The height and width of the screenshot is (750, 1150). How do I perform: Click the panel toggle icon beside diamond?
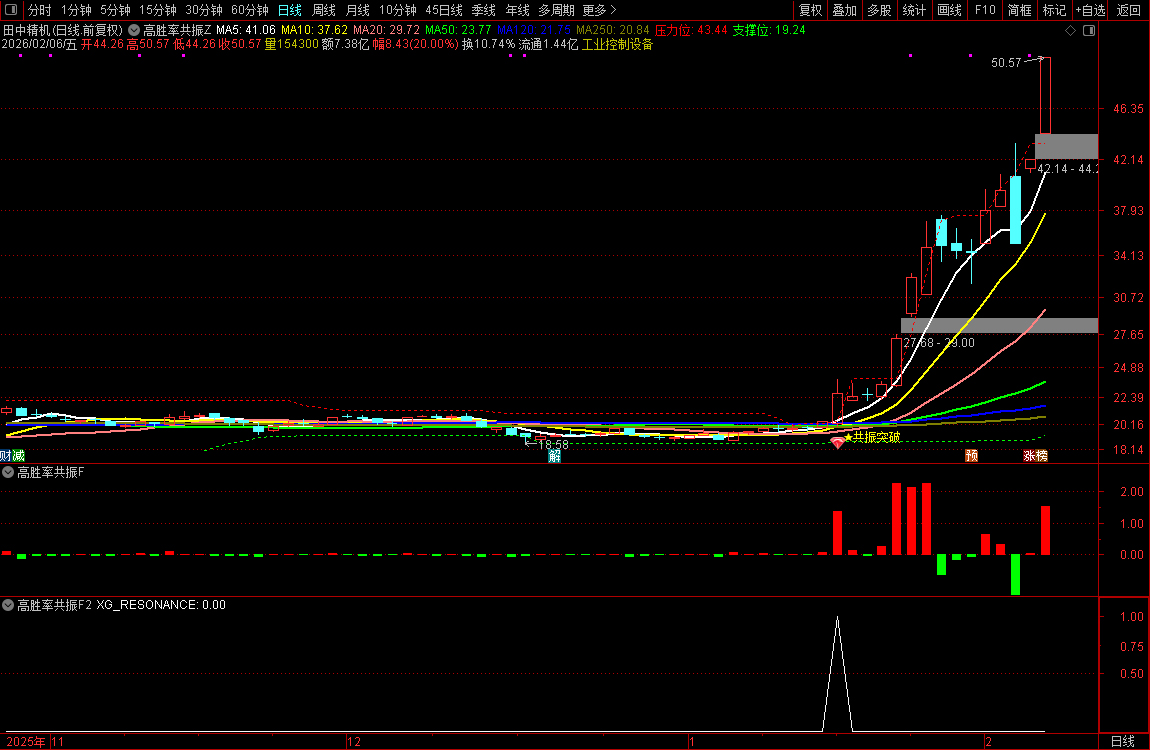(x=1089, y=31)
